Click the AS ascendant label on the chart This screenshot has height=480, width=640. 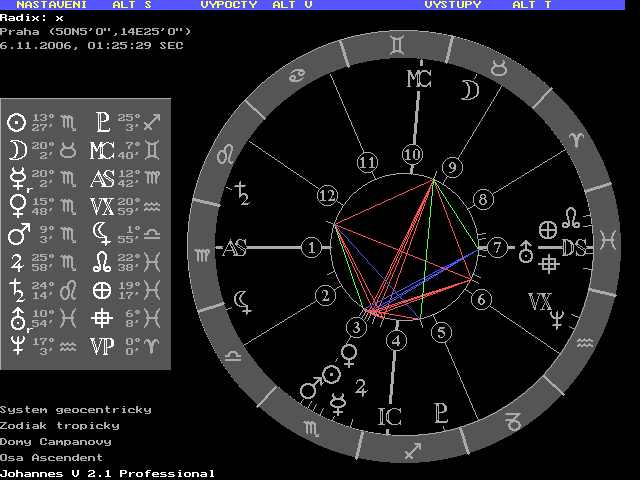pyautogui.click(x=234, y=248)
